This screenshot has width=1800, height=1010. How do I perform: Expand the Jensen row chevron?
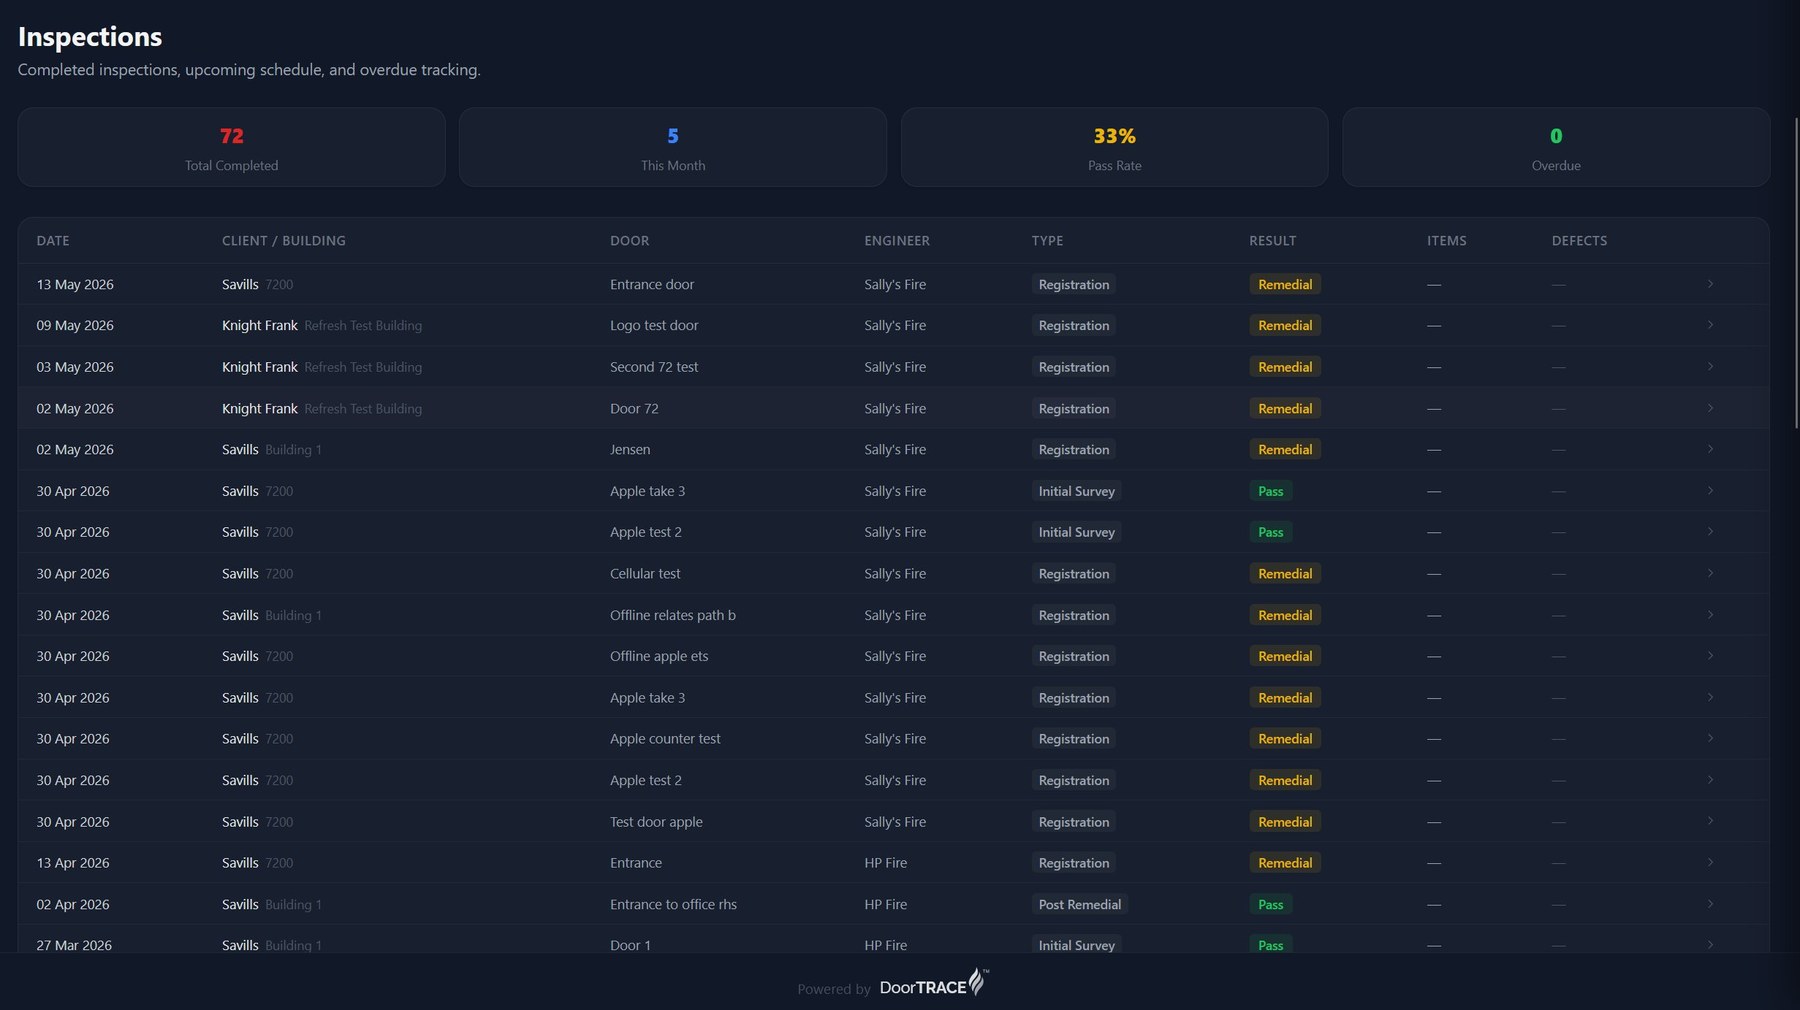point(1710,449)
